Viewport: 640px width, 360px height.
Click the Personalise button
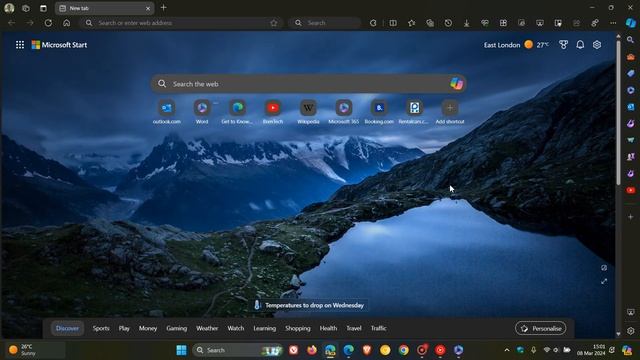(540, 328)
